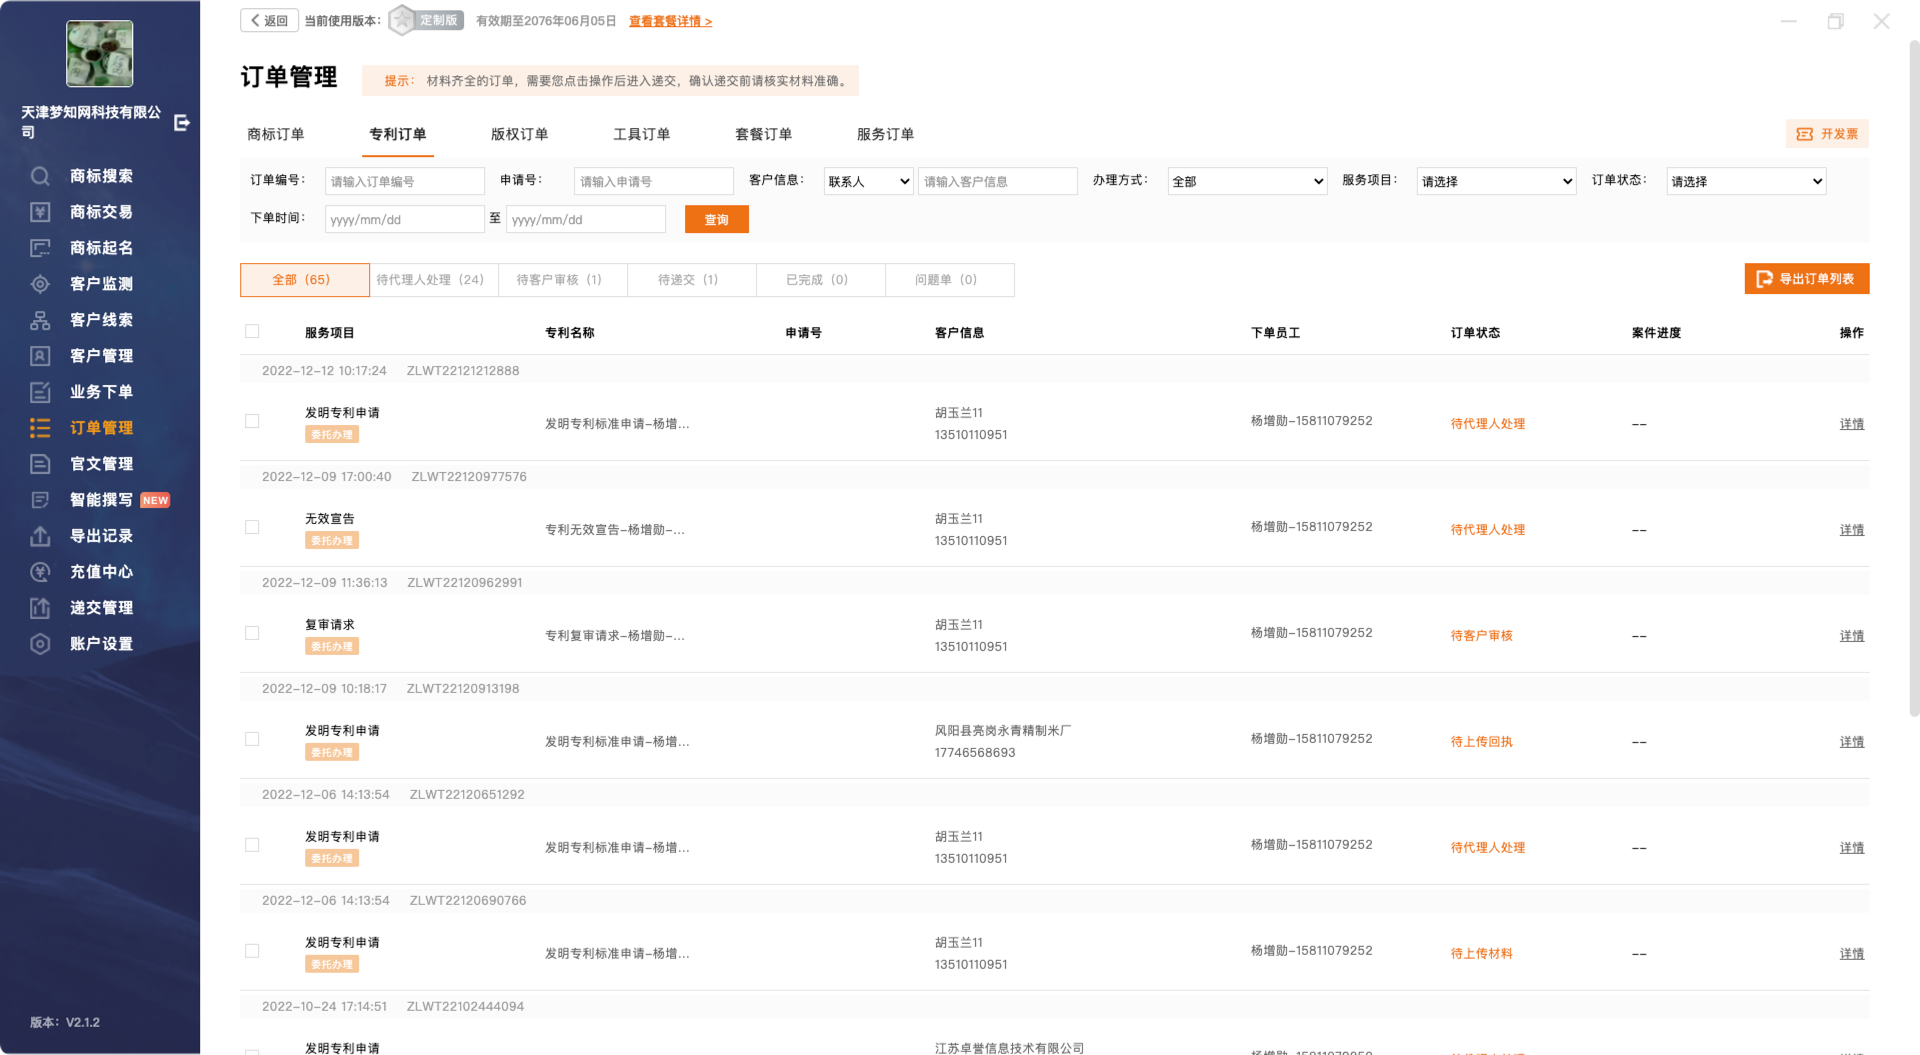Open the 订单状态 status dropdown

pos(1745,181)
